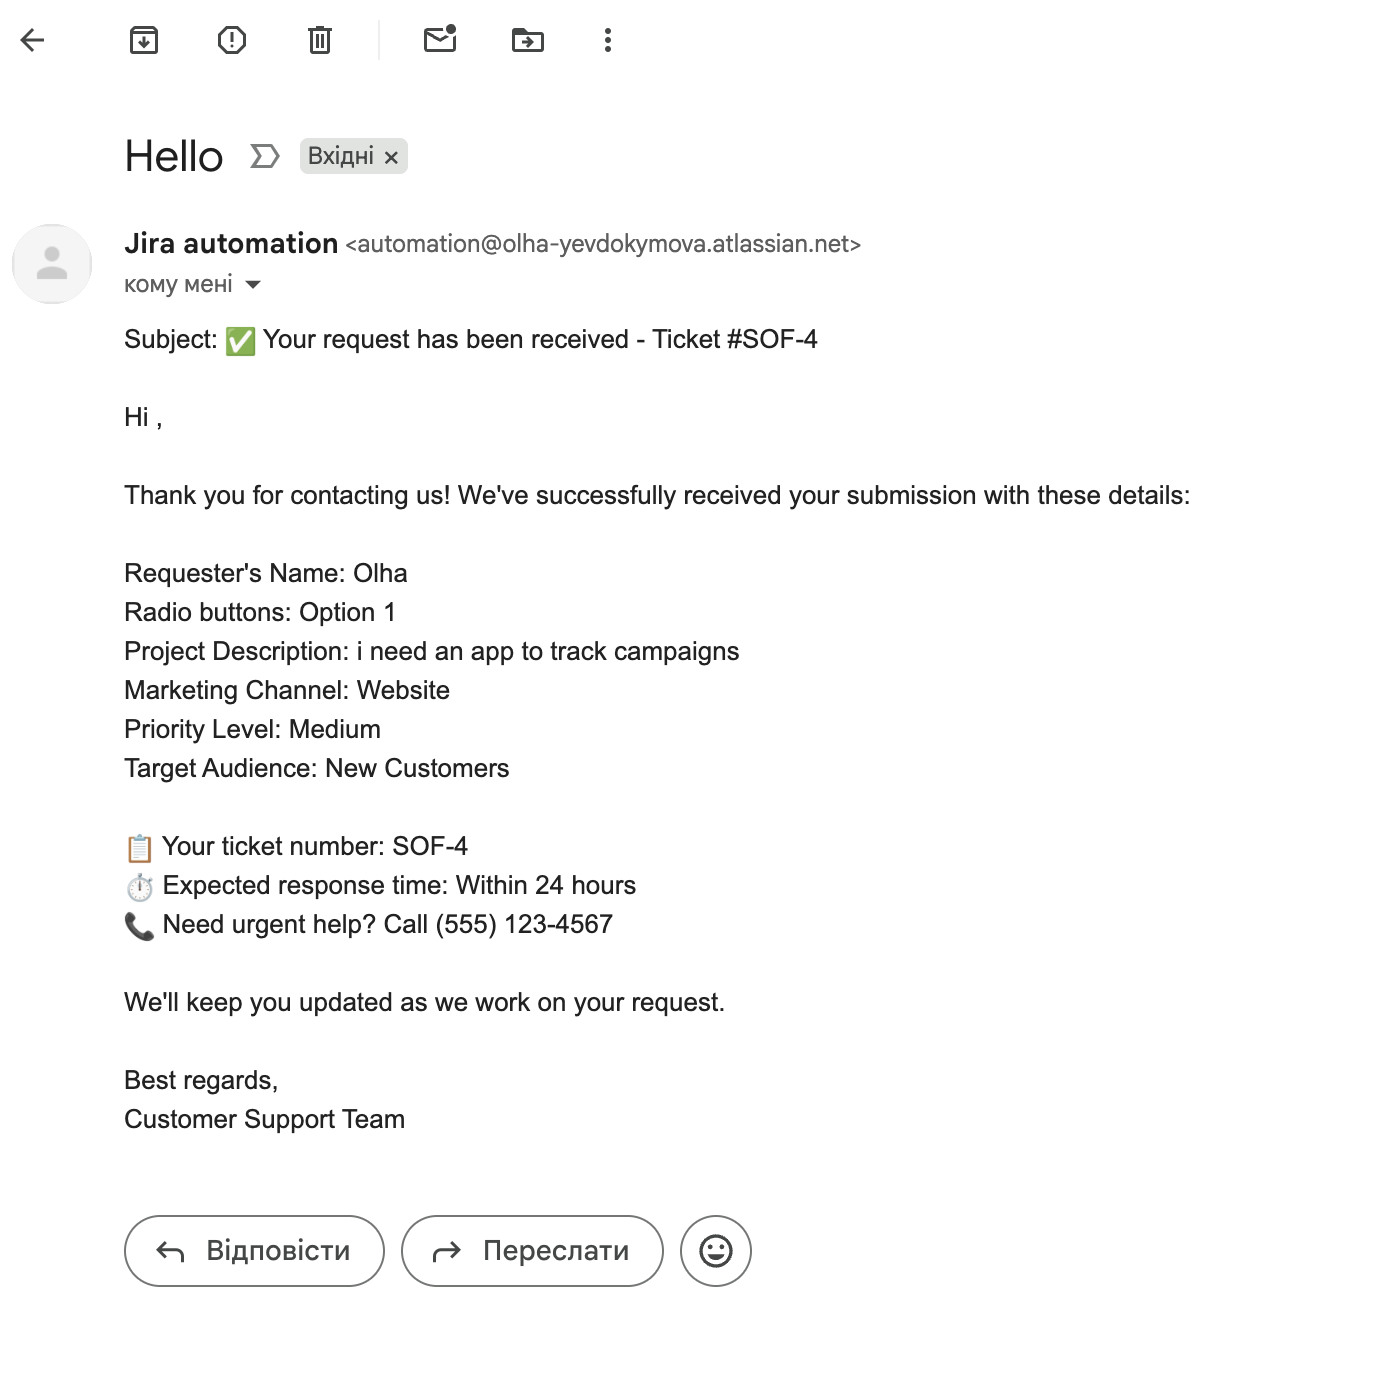Click the phone number (555) 123-4567
The image size is (1378, 1382).
click(x=524, y=924)
